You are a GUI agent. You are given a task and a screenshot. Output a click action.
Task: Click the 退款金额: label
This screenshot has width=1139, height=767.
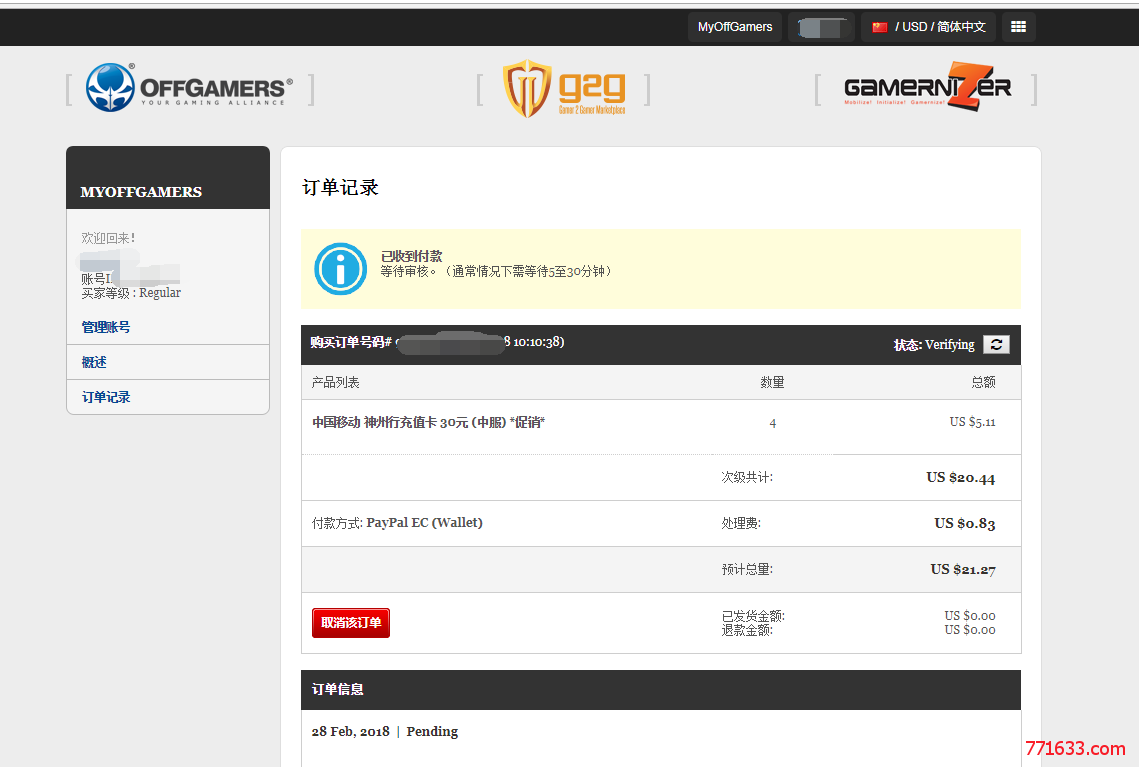click(747, 630)
